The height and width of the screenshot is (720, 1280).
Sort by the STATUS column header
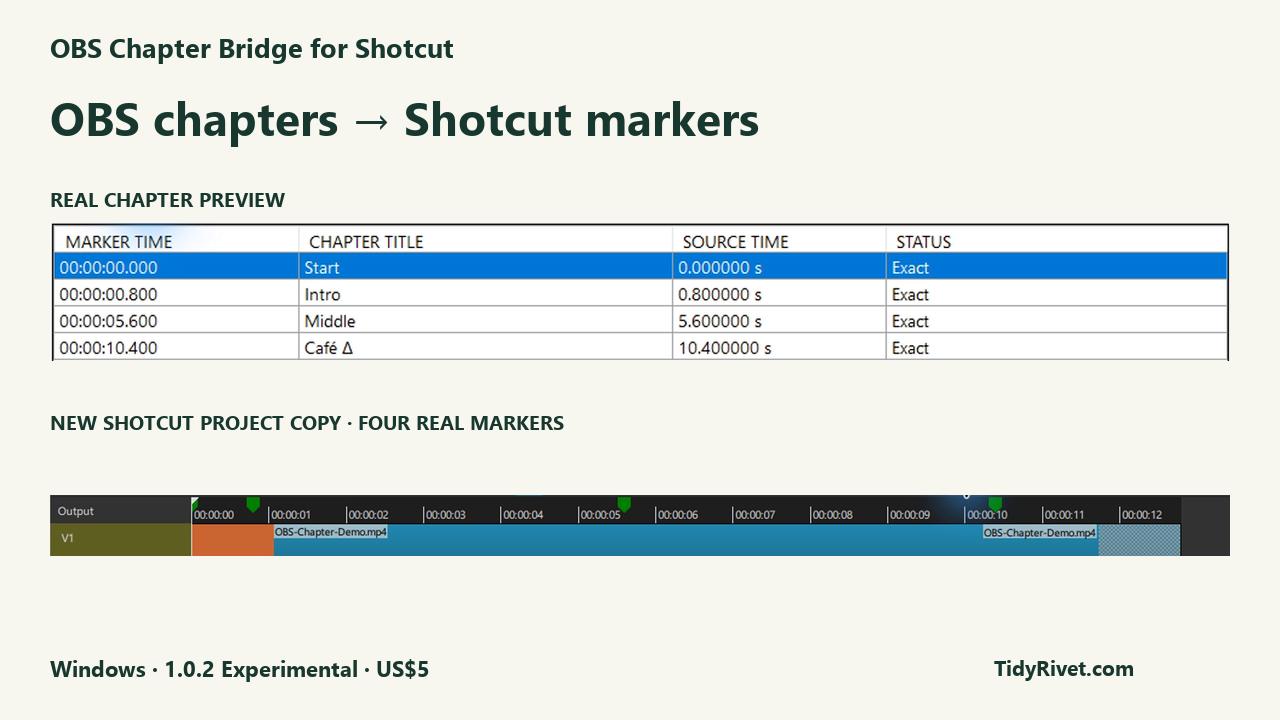point(1056,241)
